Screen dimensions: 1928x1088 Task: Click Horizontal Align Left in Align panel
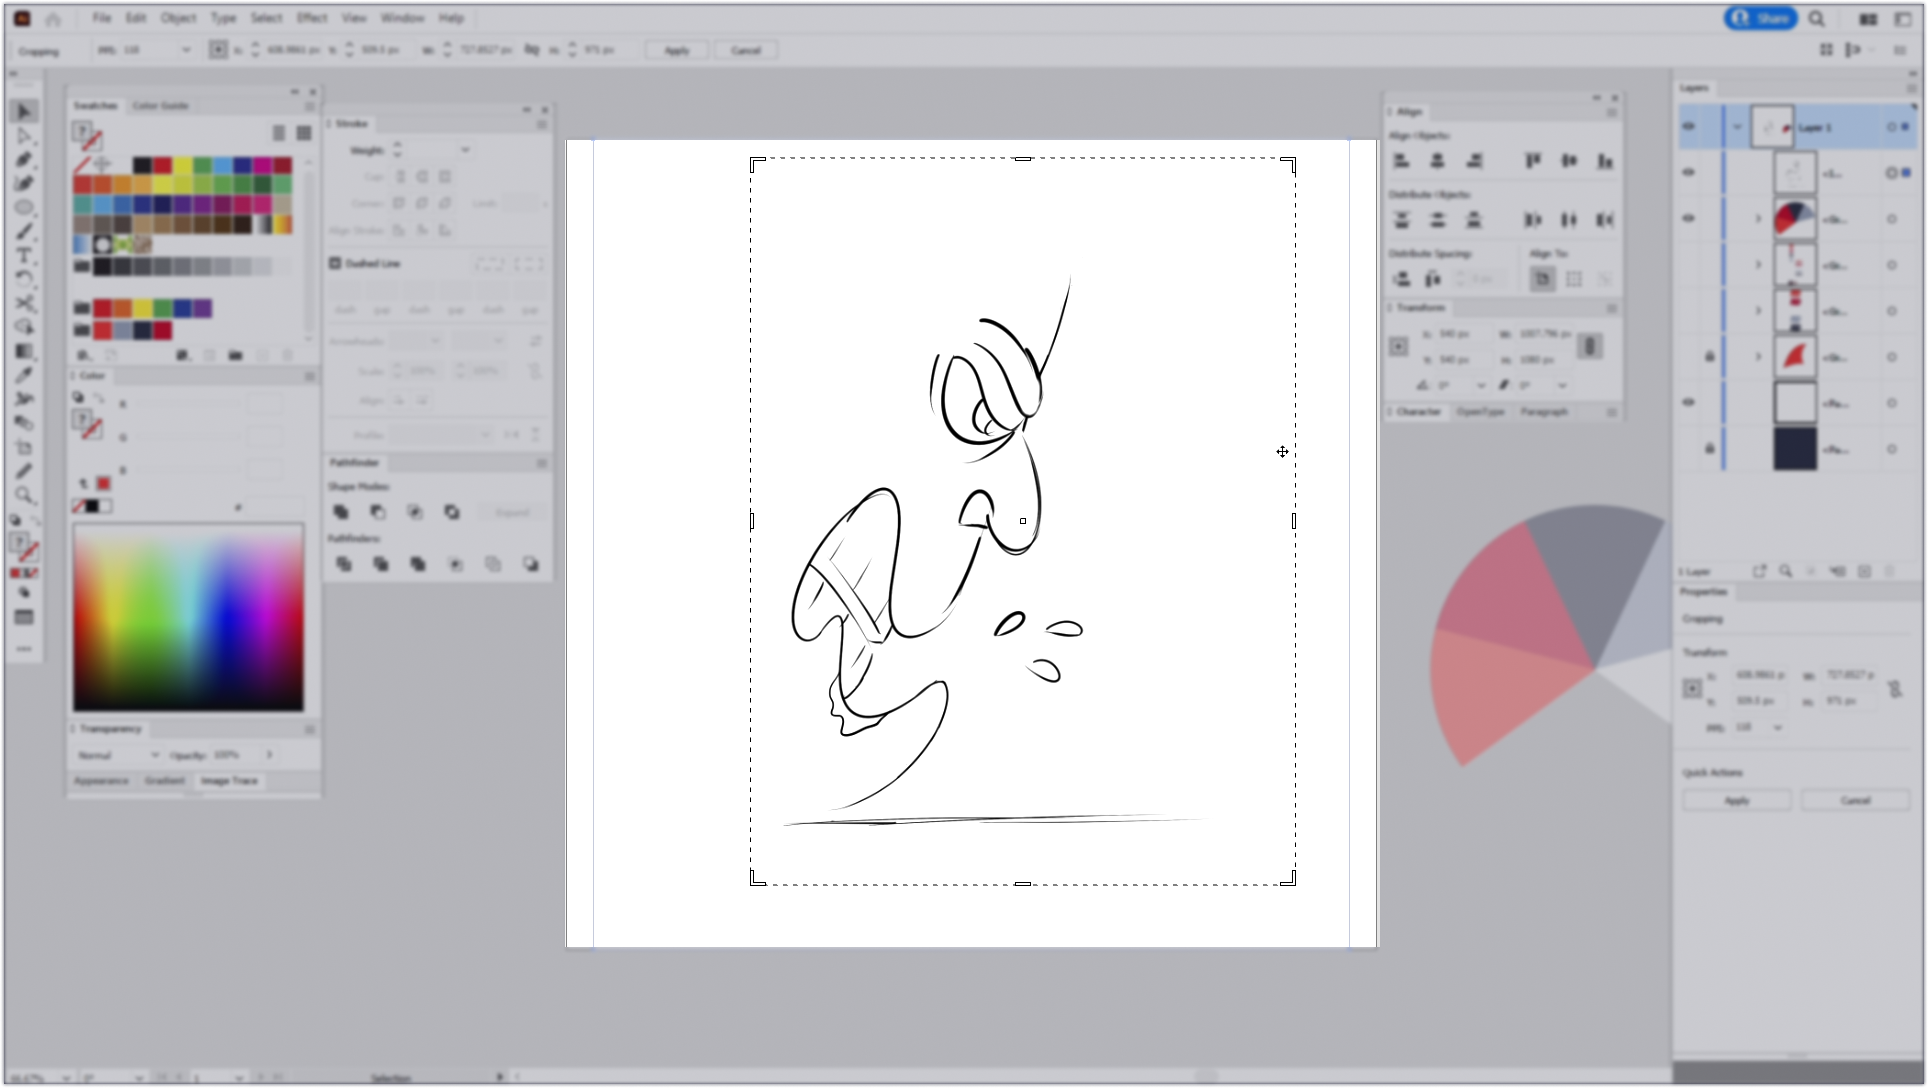pos(1402,161)
